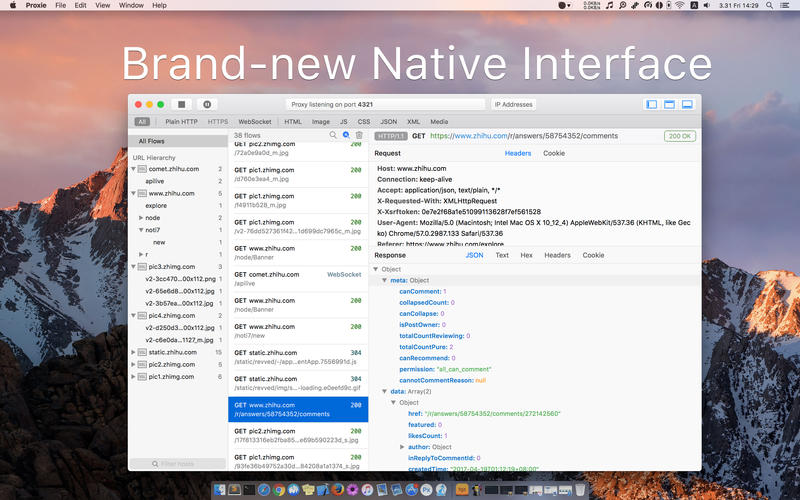Open the search magnifier in flows list
This screenshot has width=800, height=500.
[x=333, y=135]
